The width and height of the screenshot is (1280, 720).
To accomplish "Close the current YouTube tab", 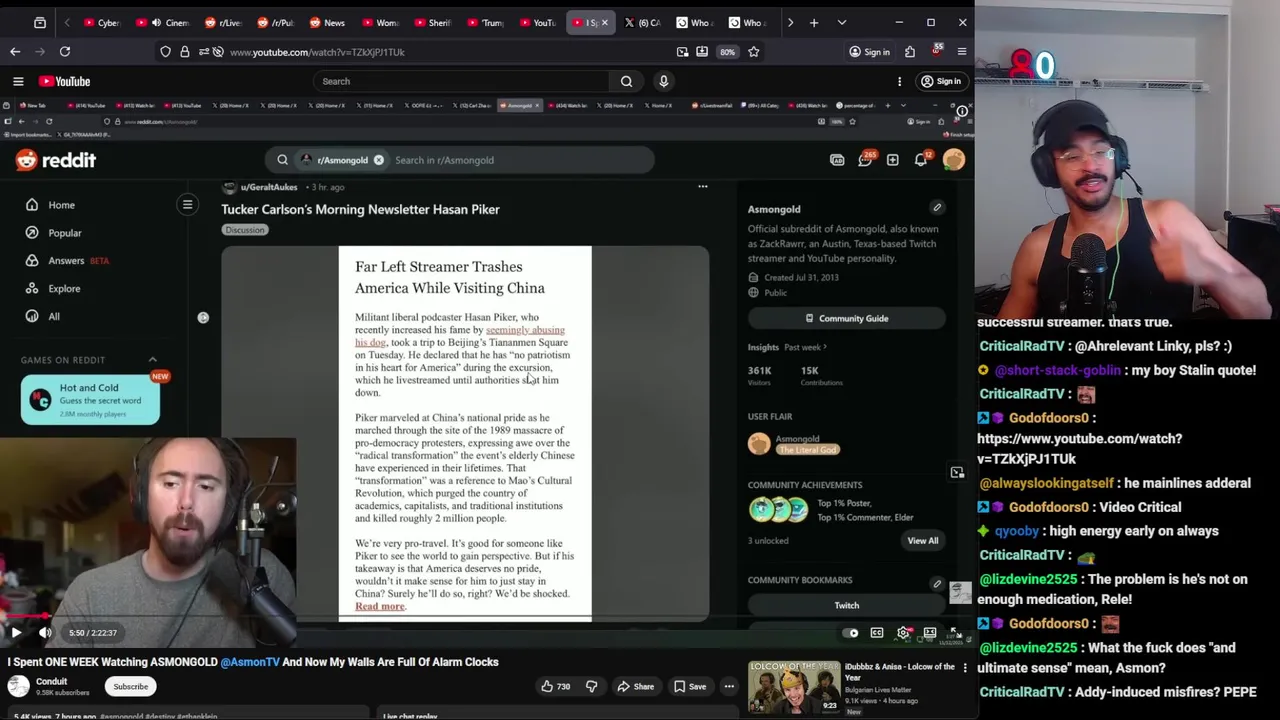I will pyautogui.click(x=604, y=22).
